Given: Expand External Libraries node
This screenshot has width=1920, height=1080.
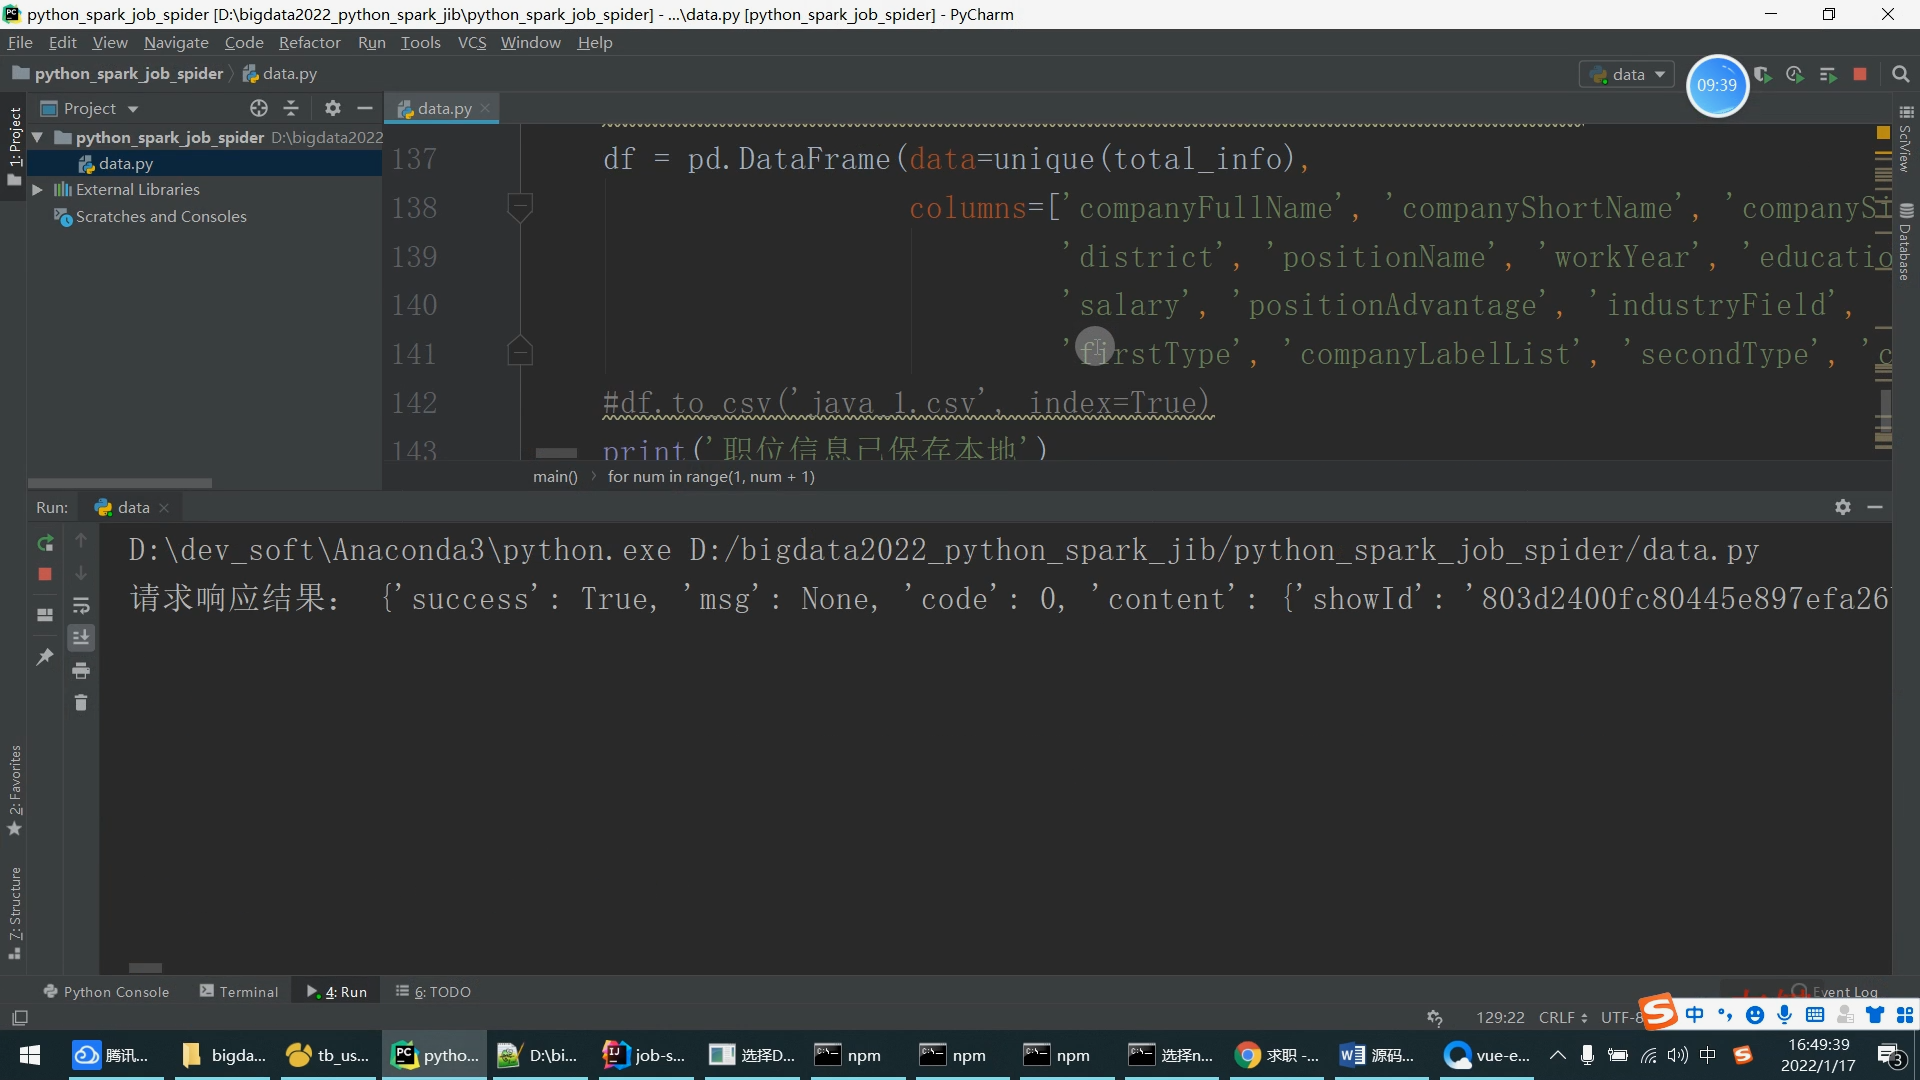Looking at the screenshot, I should point(37,189).
